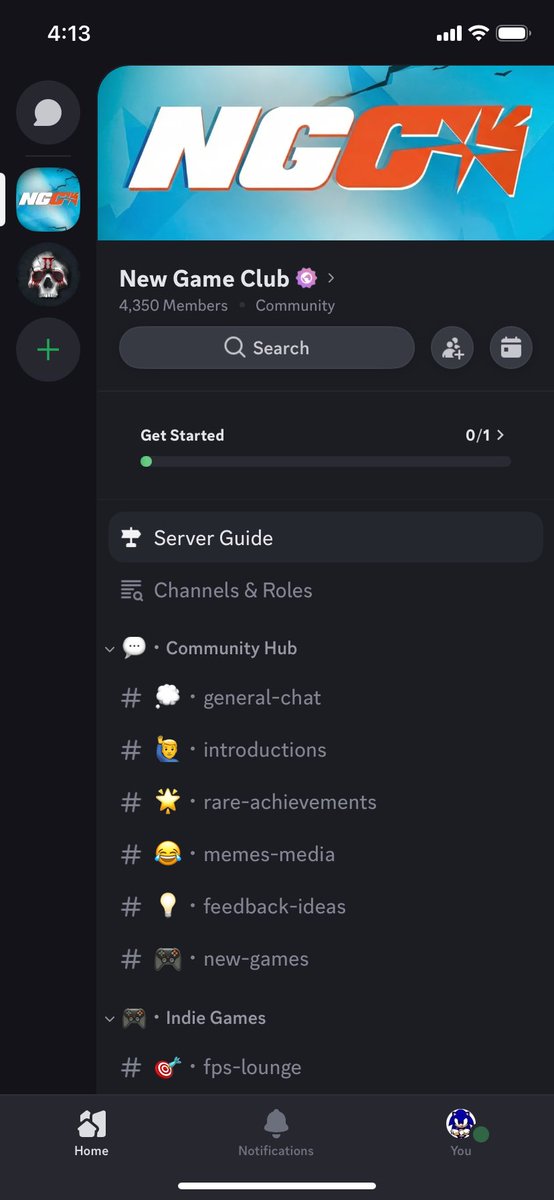Tap the New Game Club server name
Image resolution: width=554 pixels, height=1200 pixels.
click(204, 278)
